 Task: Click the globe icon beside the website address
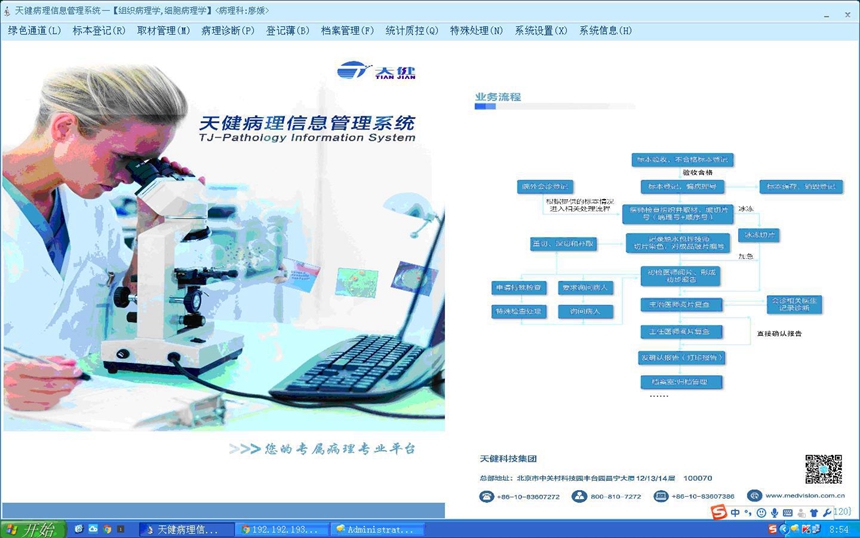click(755, 496)
